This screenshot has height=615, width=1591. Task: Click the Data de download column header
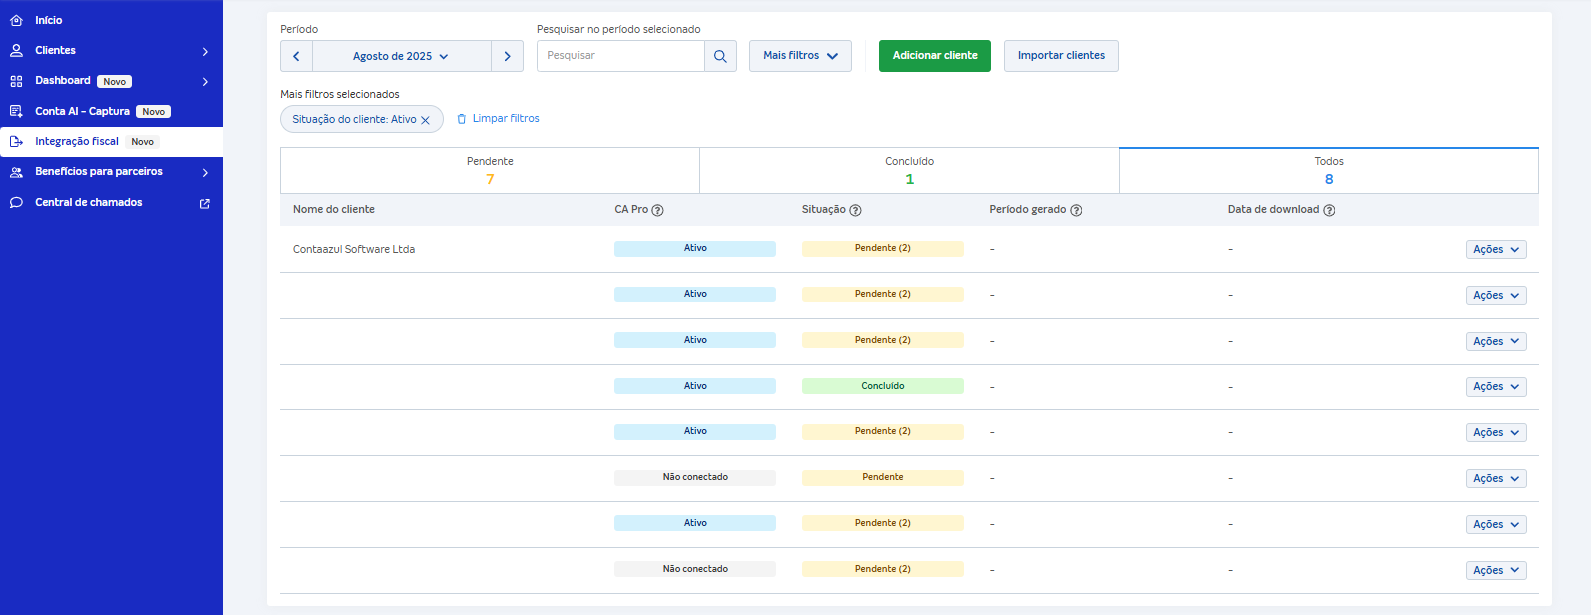[x=1273, y=210]
